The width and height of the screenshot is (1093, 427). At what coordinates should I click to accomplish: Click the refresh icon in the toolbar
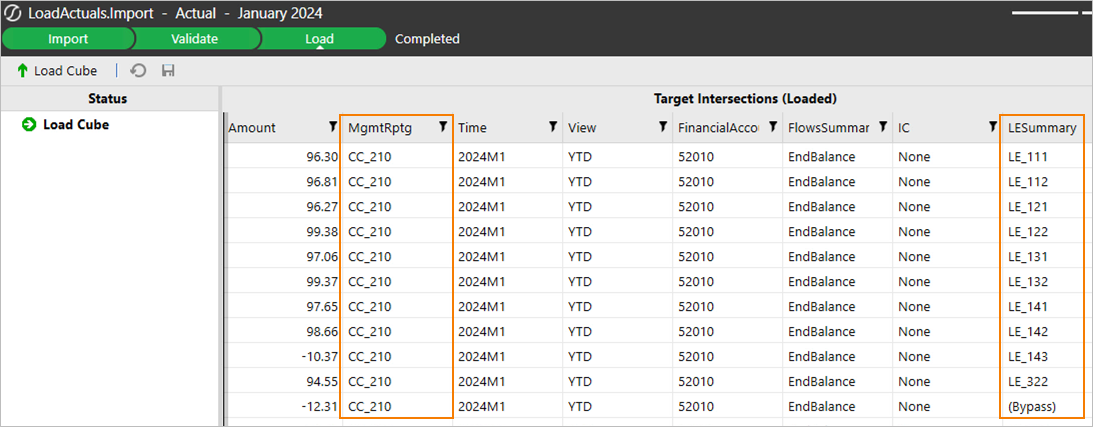pos(139,71)
